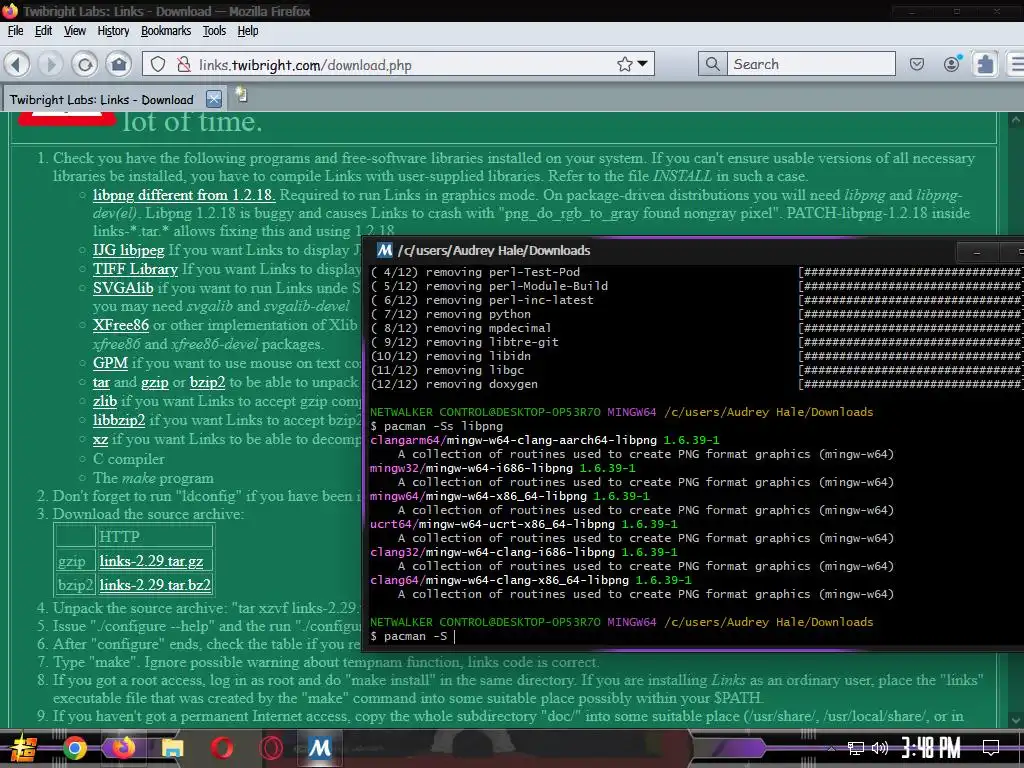Viewport: 1024px width, 768px height.
Task: Click the removing doxygen output line
Action: coord(454,384)
